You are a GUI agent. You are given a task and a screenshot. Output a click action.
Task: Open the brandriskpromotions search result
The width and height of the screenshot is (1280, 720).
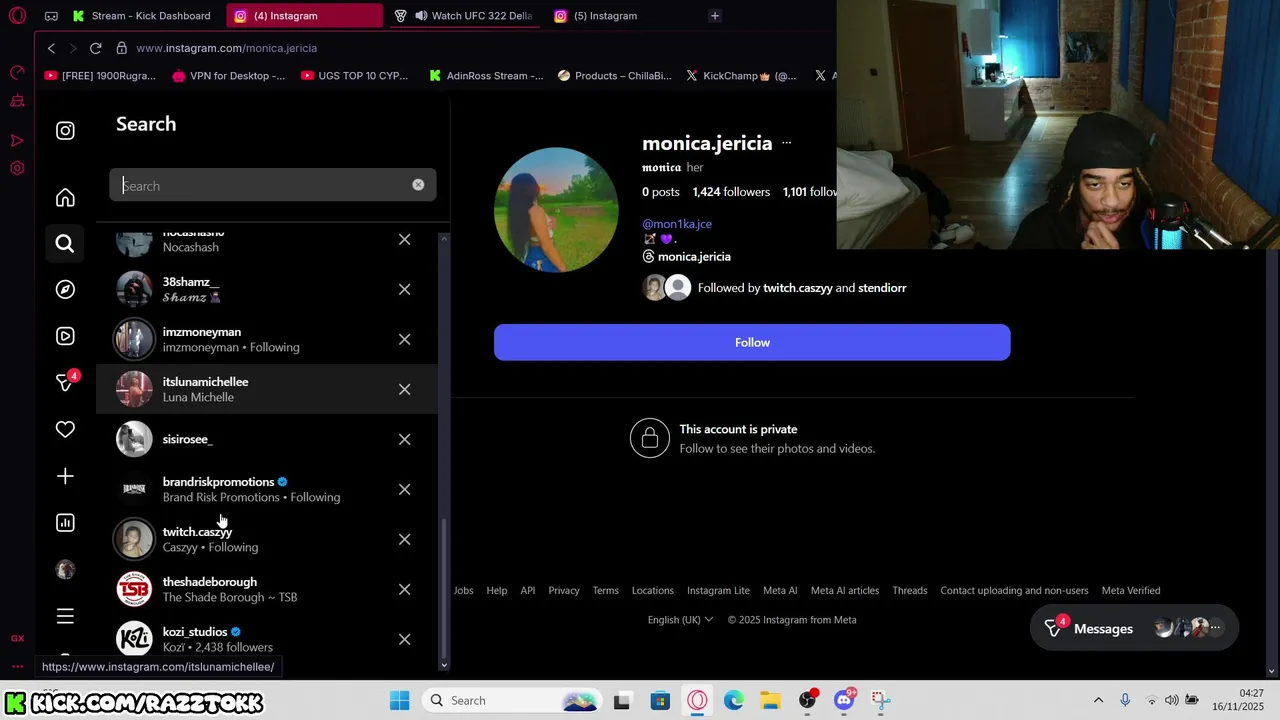[267, 489]
